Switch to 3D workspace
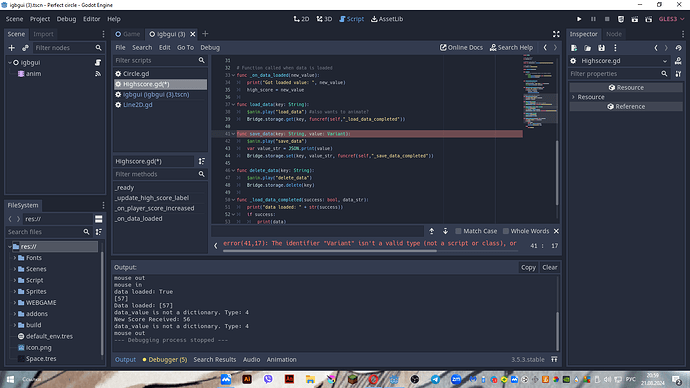Screen dimensions: 690x388 324,19
